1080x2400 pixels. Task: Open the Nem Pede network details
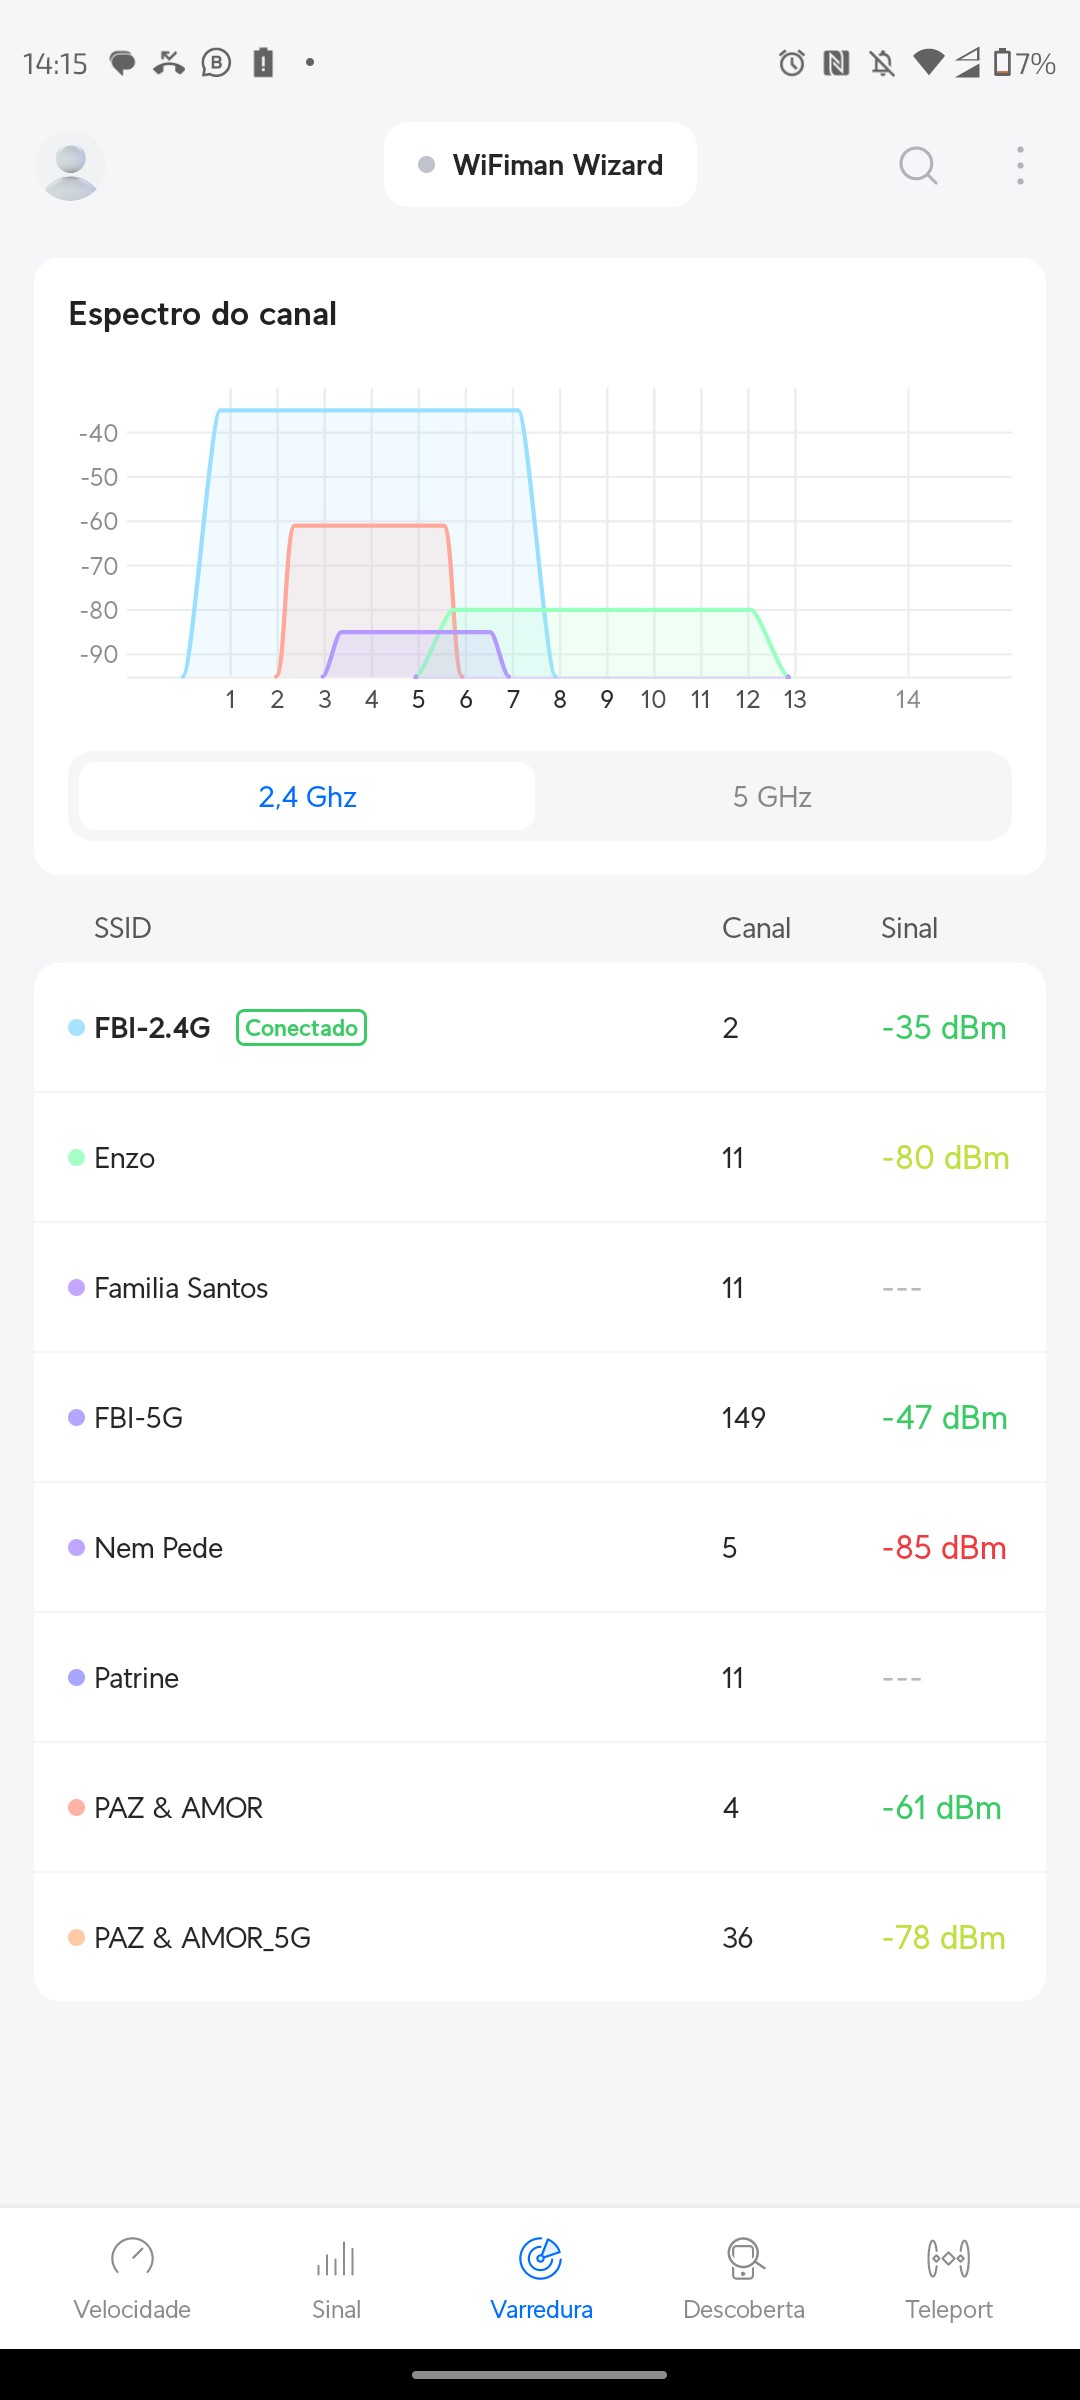(x=540, y=1548)
